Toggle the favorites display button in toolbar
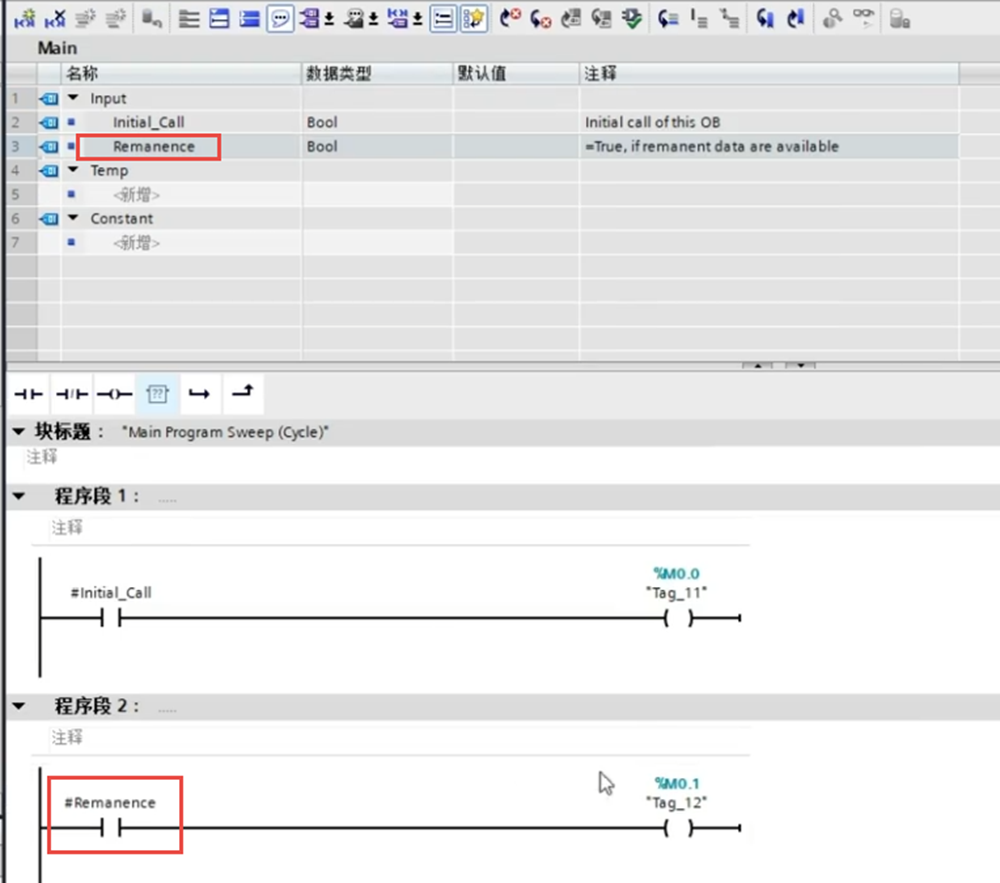This screenshot has width=1000, height=883. pyautogui.click(x=474, y=18)
